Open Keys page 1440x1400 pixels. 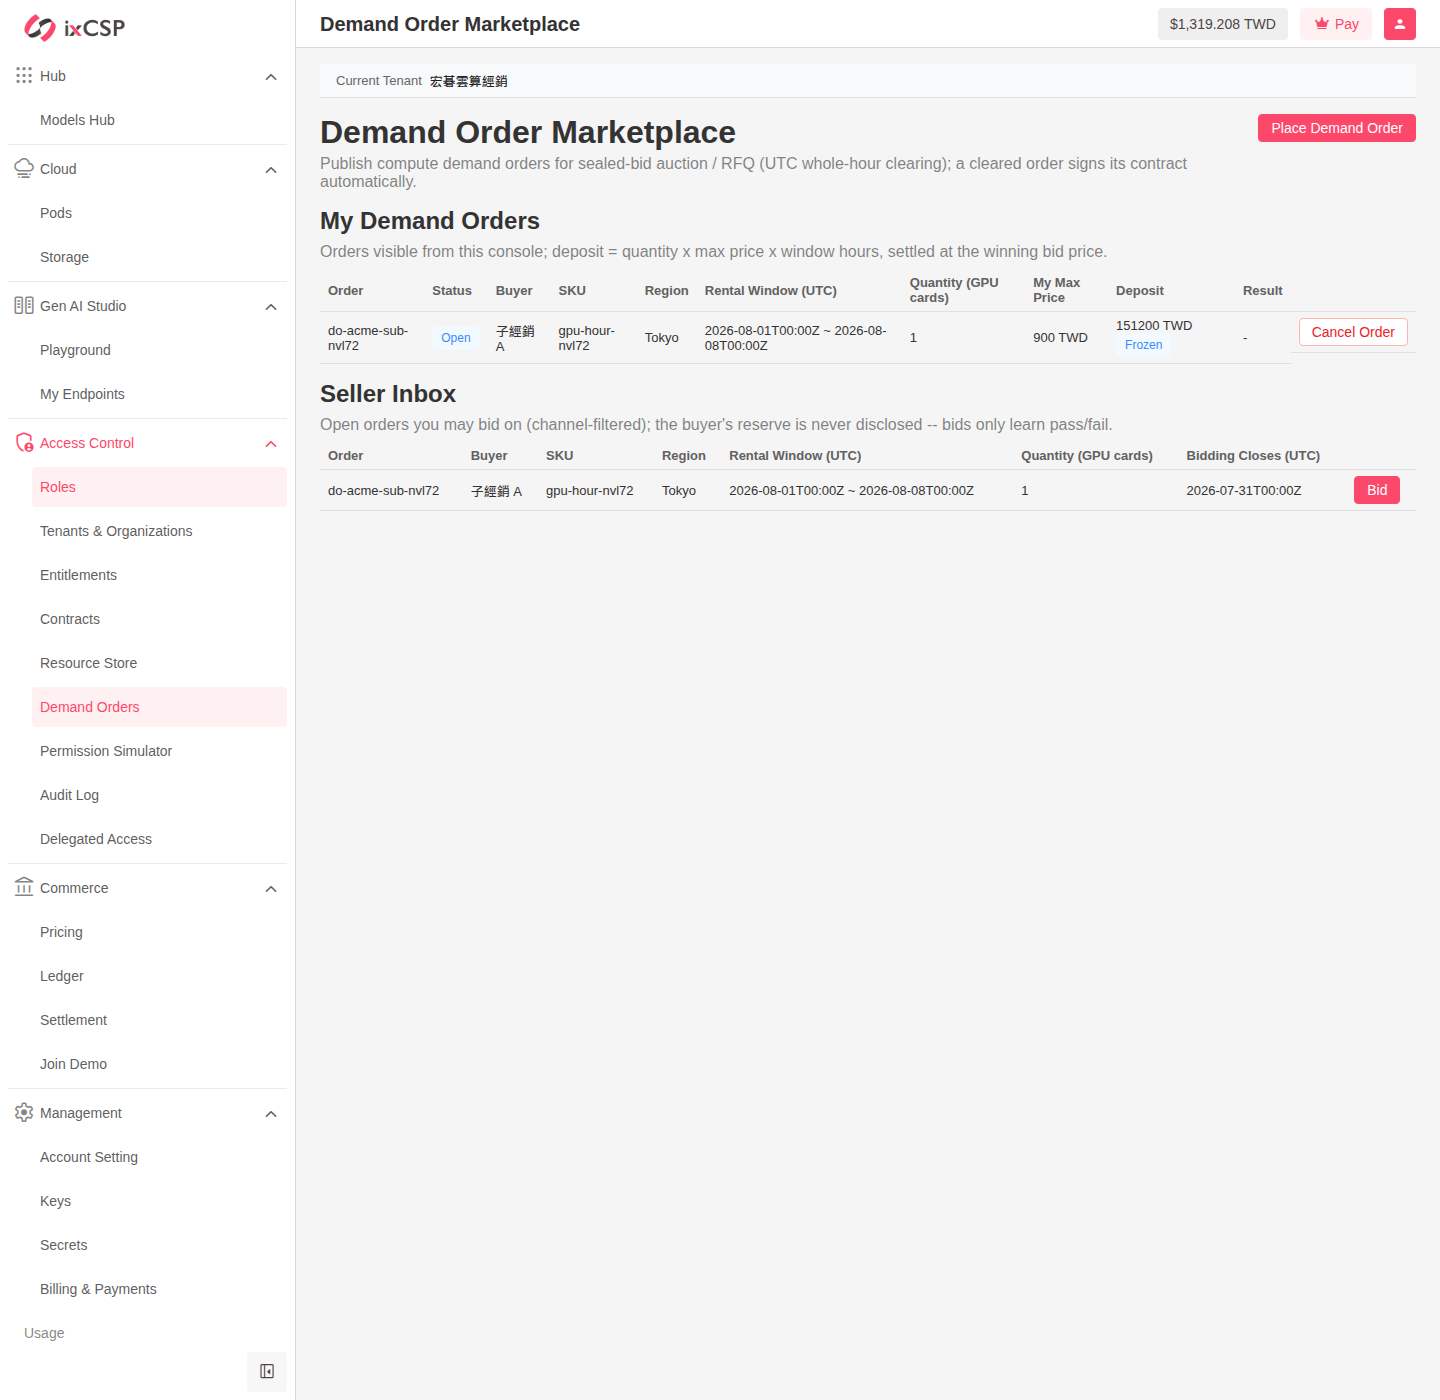click(x=159, y=1201)
